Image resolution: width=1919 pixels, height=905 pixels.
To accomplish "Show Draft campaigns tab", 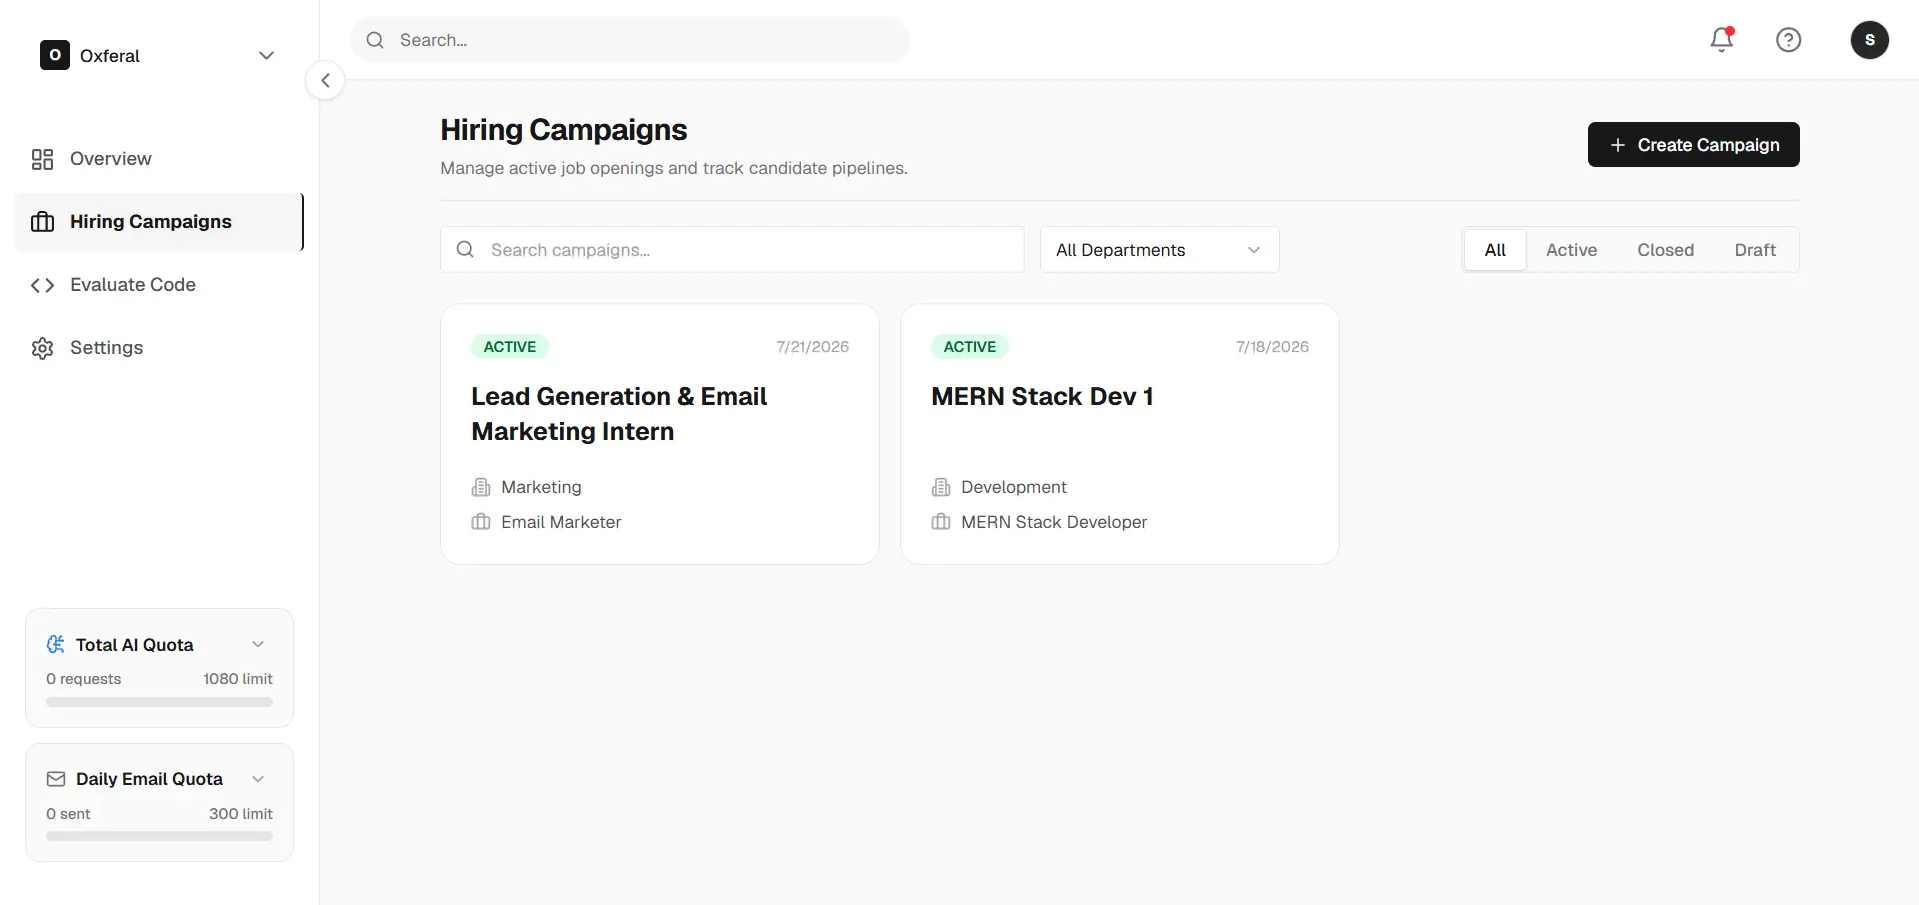I will 1755,250.
